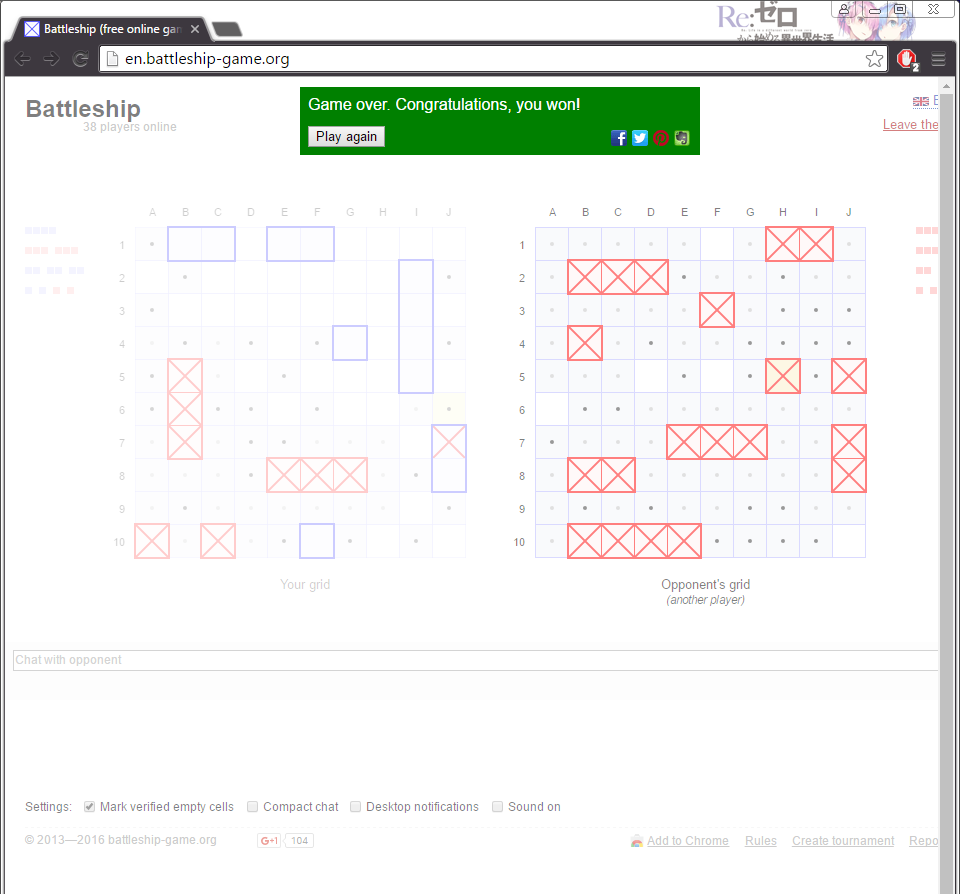Click the Add to Chrome link

[x=687, y=841]
